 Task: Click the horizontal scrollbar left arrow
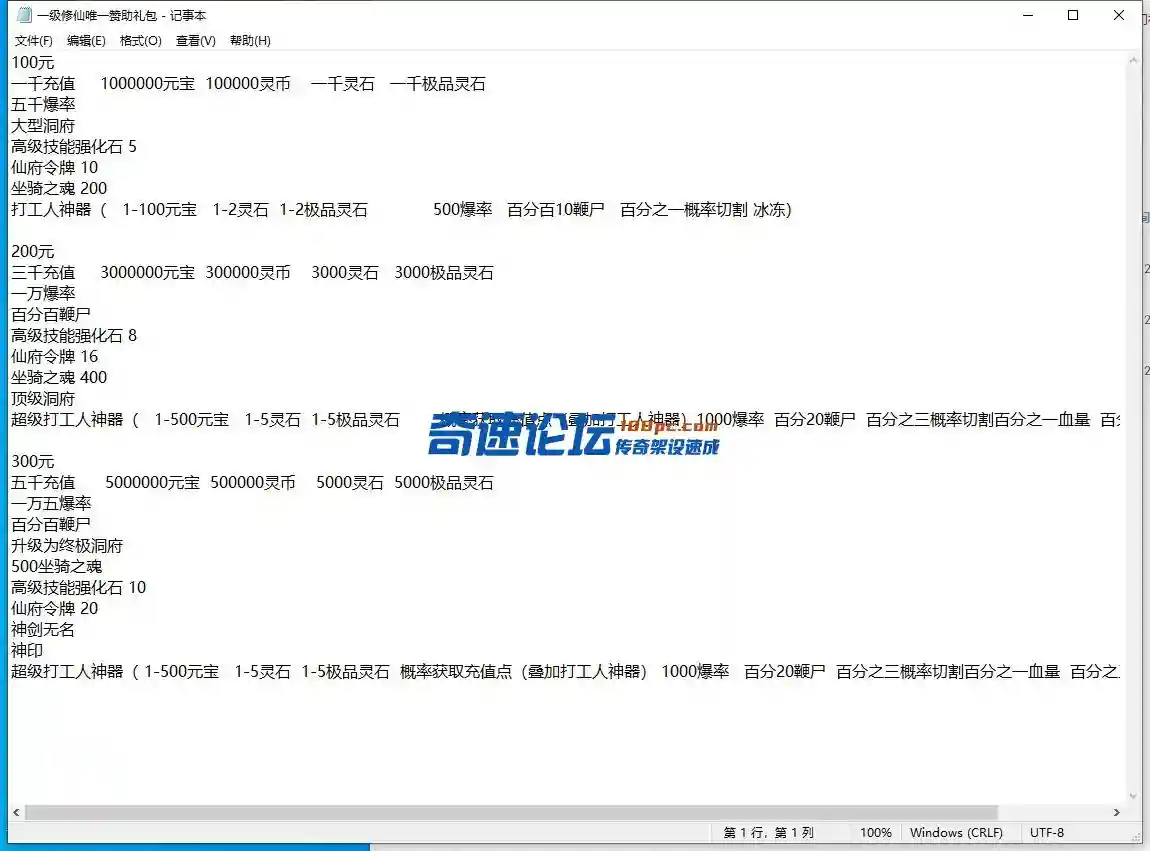[x=16, y=812]
